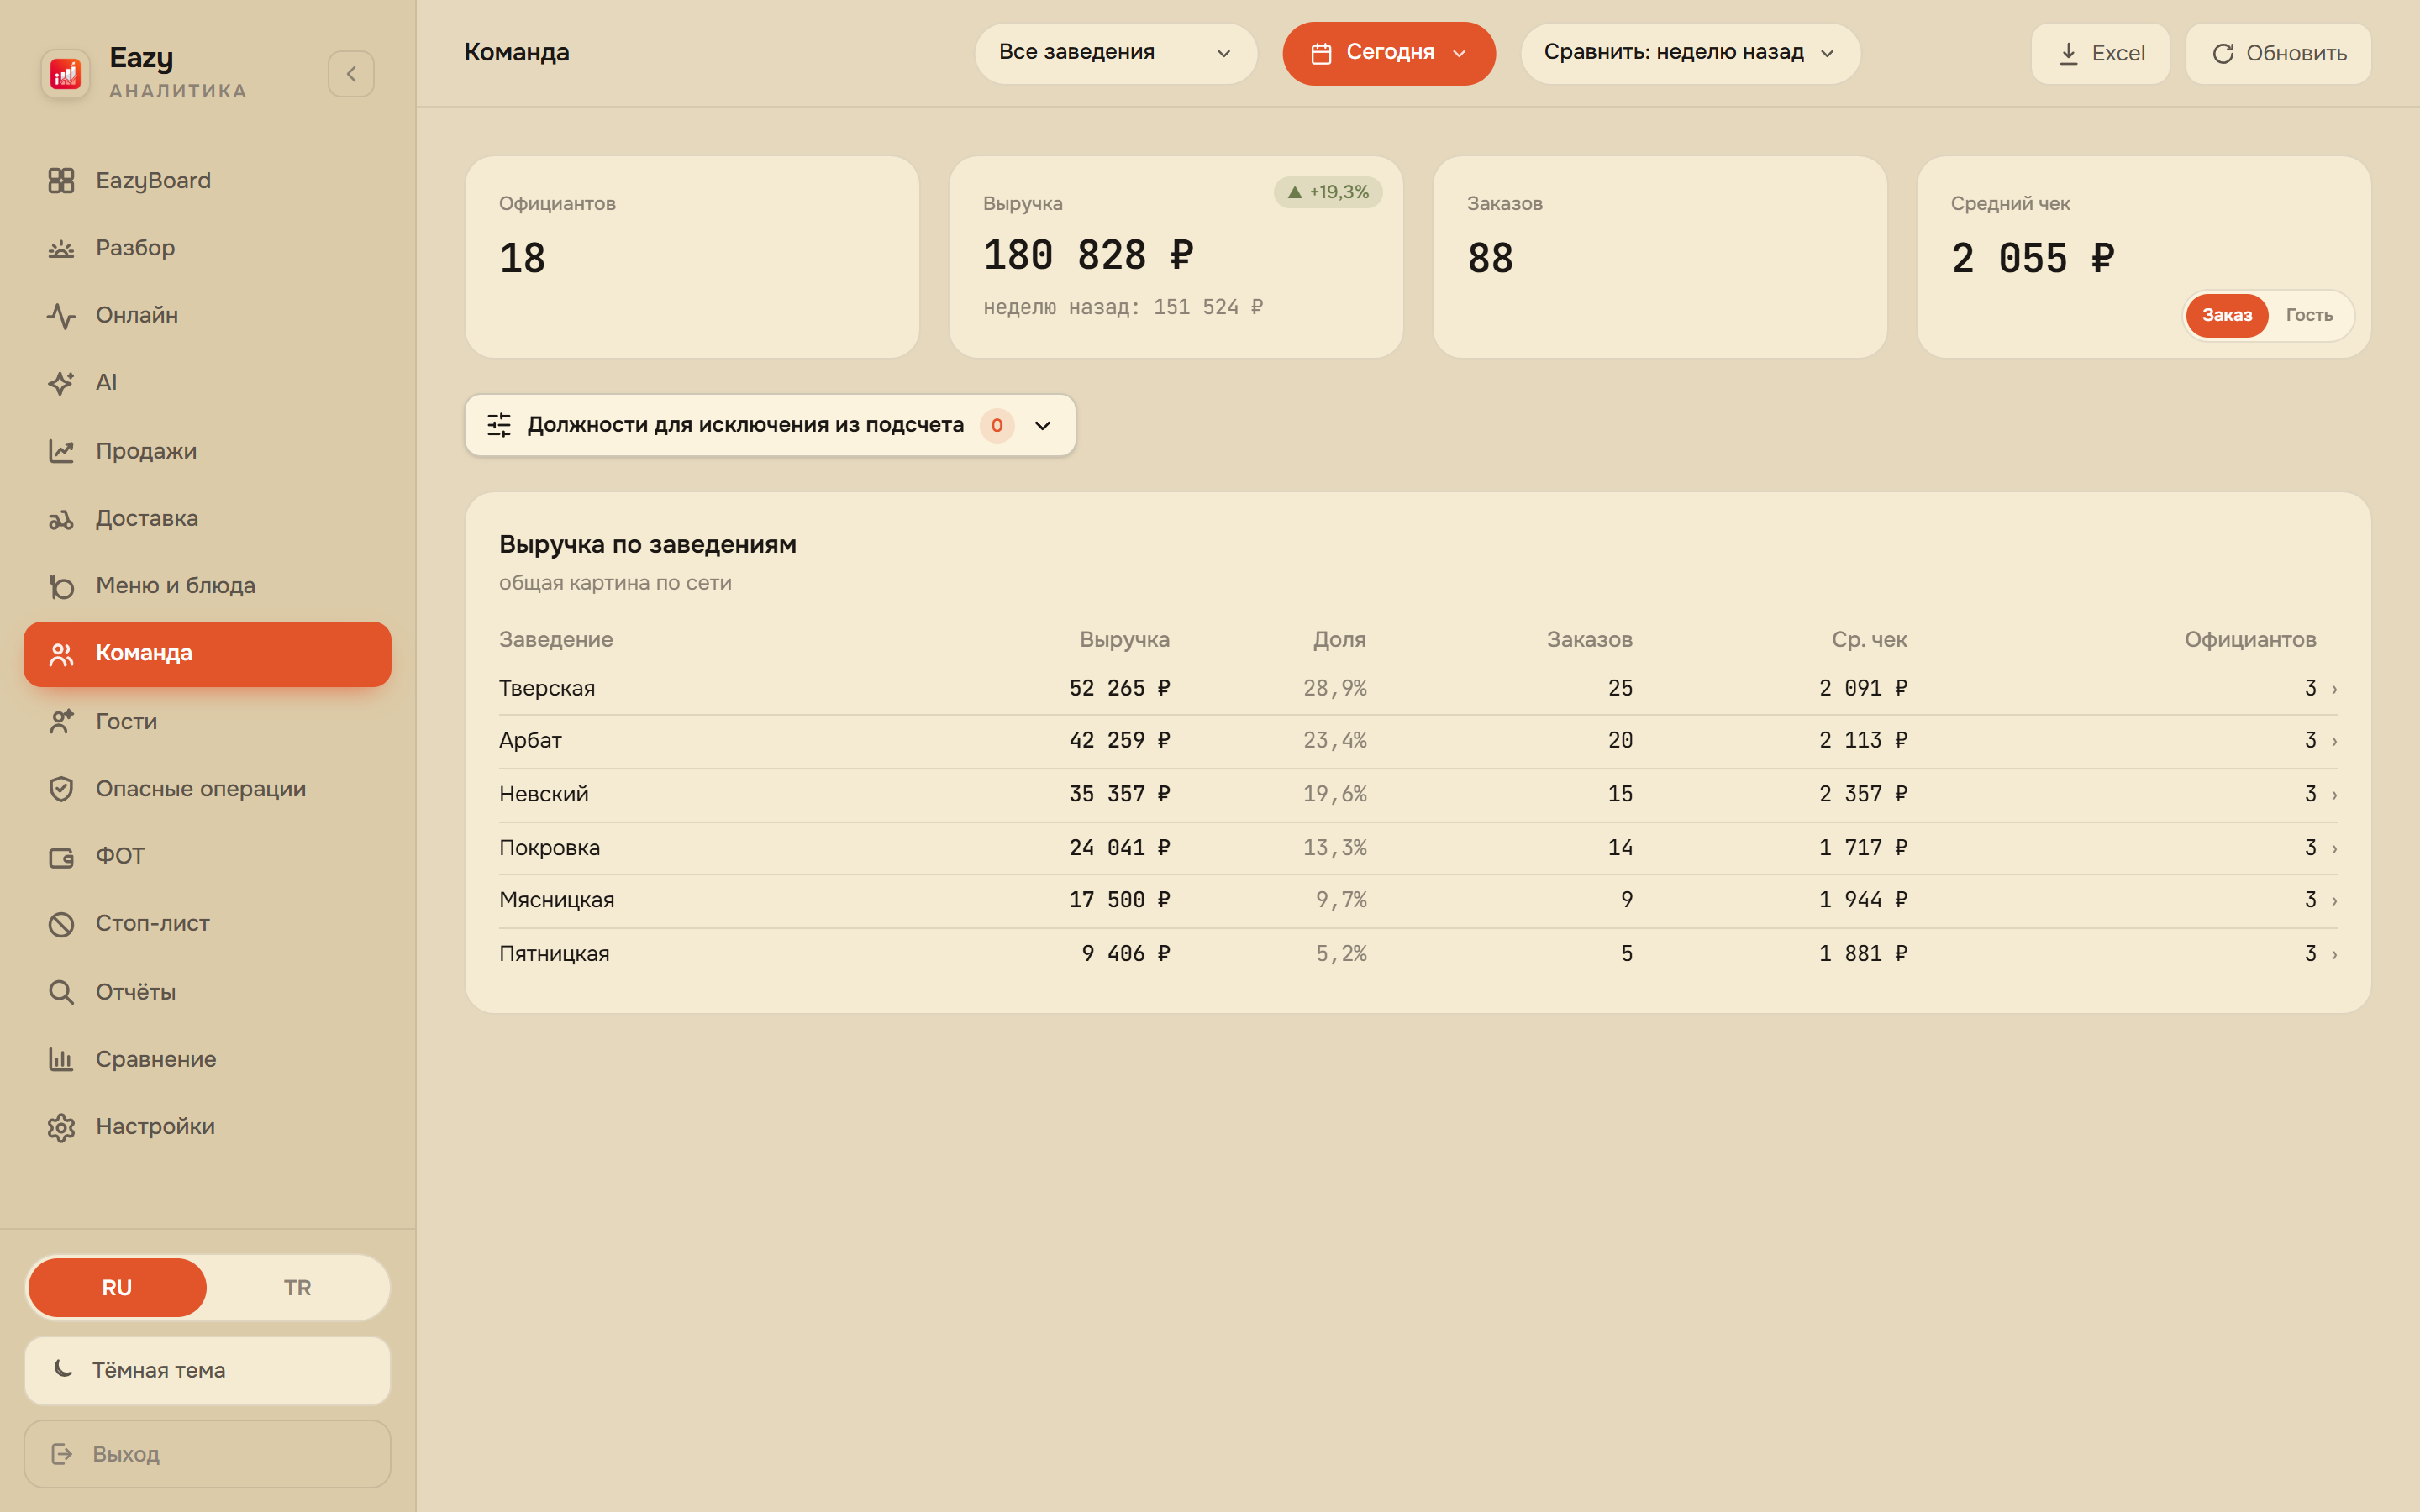Click the Покровка row name
This screenshot has height=1512, width=2420.
coord(549,848)
